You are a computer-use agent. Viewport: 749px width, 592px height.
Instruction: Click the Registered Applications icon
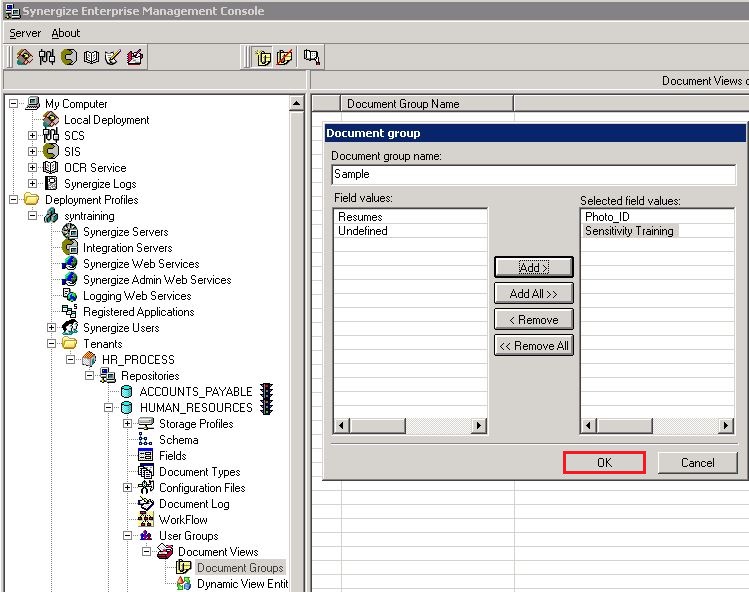[x=70, y=312]
